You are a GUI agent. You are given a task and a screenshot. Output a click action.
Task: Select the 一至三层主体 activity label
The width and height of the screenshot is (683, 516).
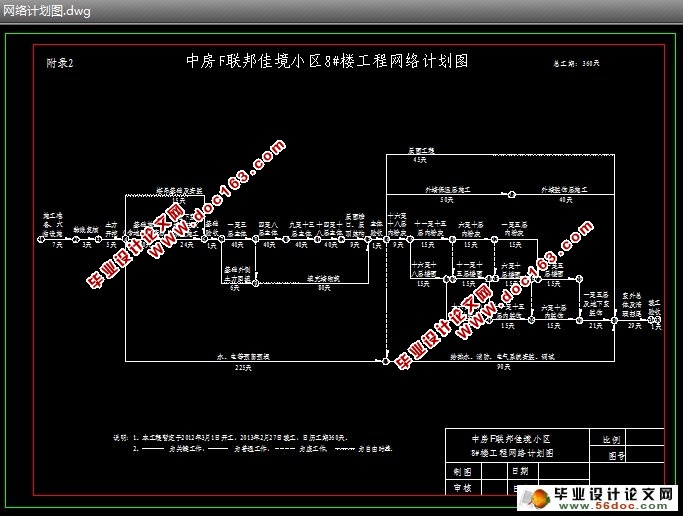(x=237, y=229)
